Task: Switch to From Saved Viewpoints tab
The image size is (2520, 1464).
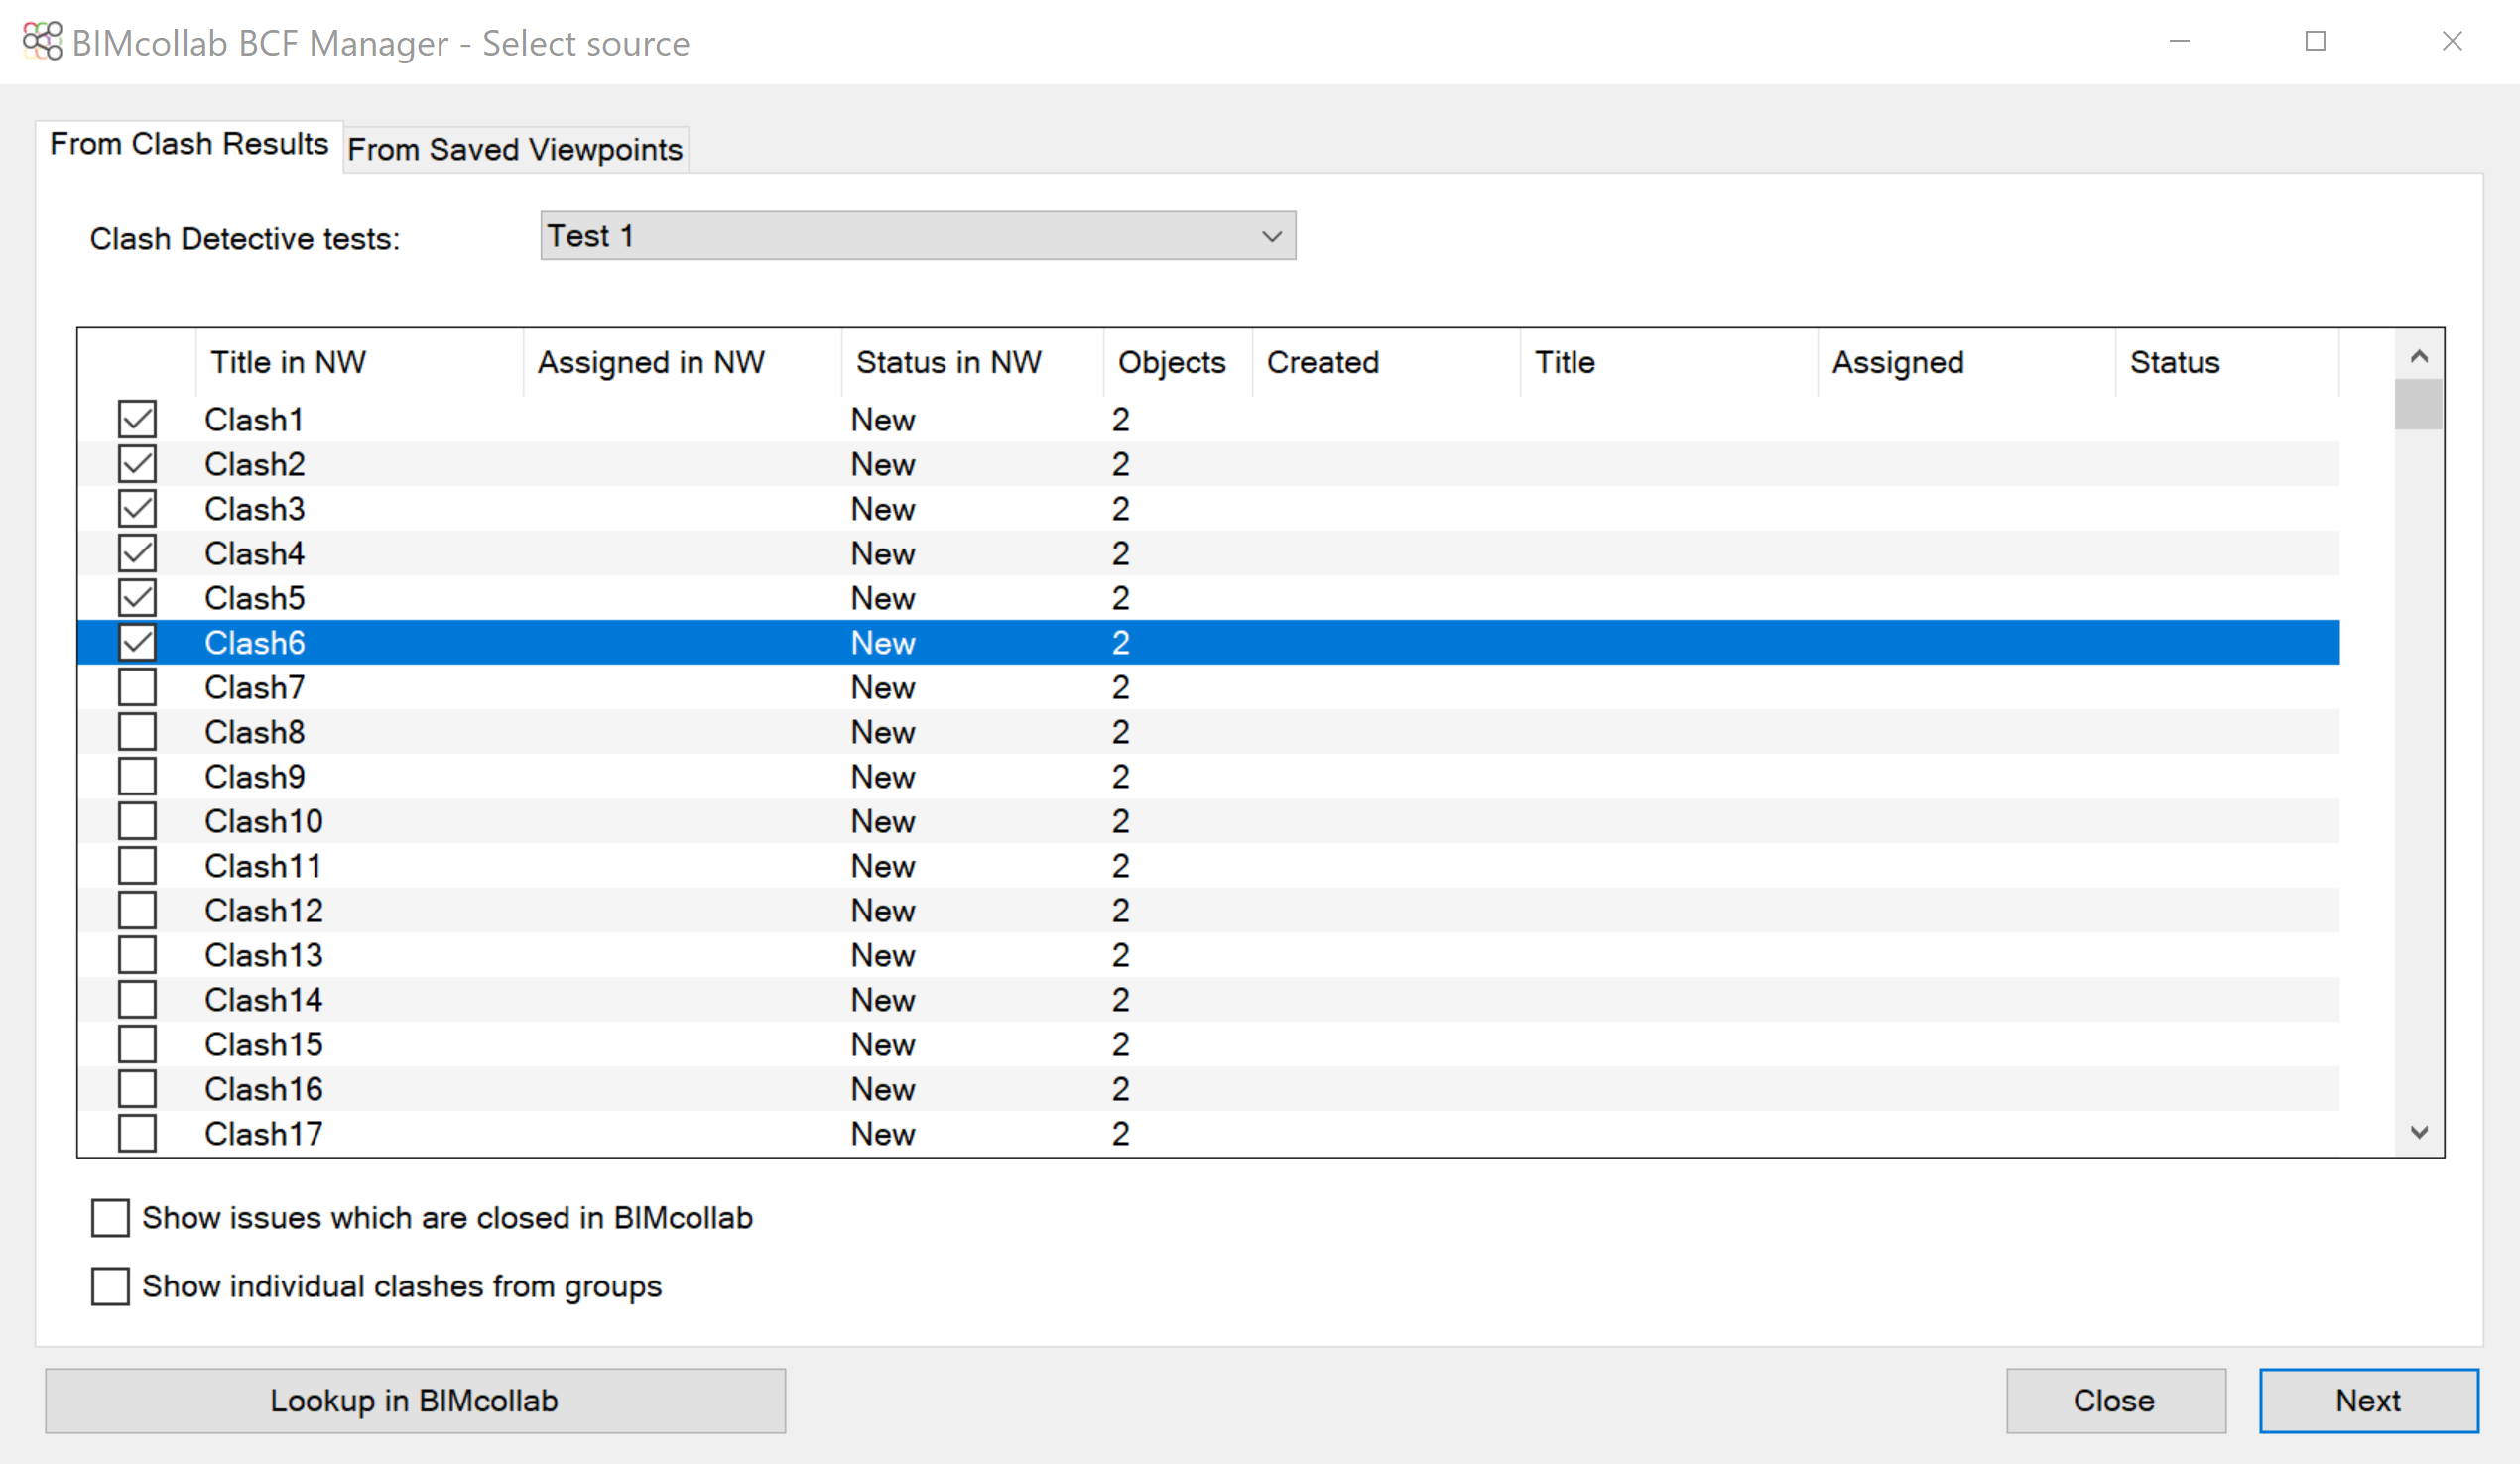Action: point(515,149)
